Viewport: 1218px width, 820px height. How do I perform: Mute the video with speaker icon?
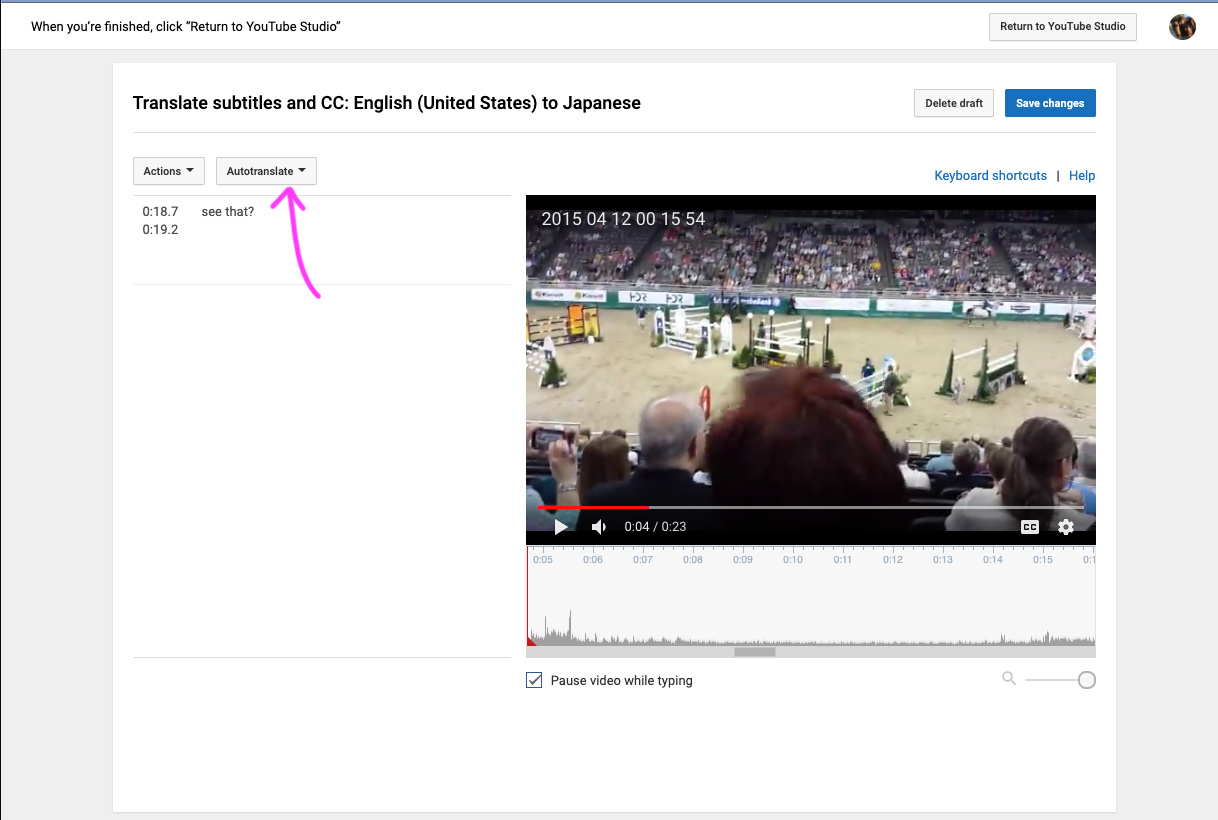tap(598, 527)
